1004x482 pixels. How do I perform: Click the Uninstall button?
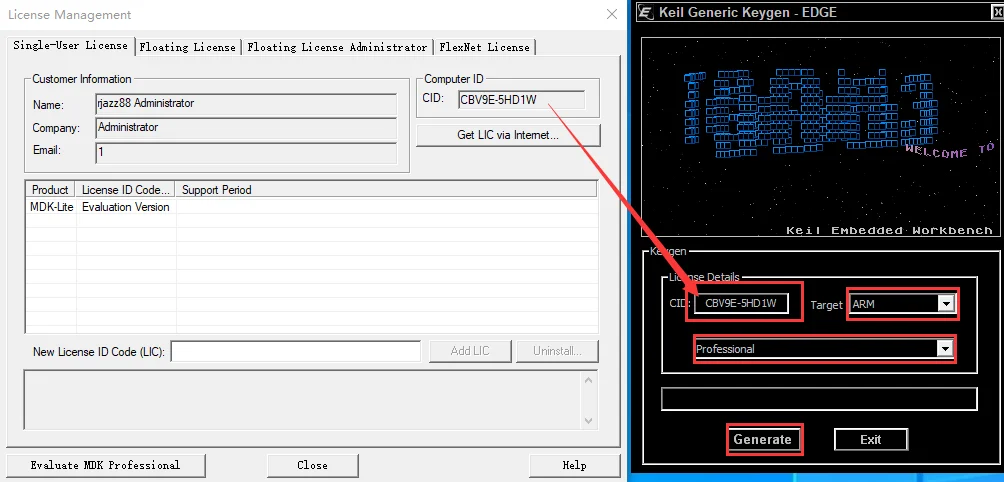pyautogui.click(x=556, y=351)
